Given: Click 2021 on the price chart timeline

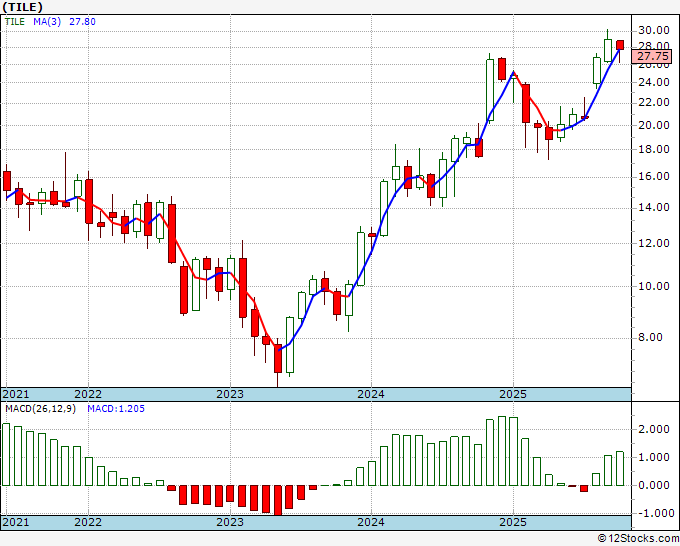Looking at the screenshot, I should [16, 394].
